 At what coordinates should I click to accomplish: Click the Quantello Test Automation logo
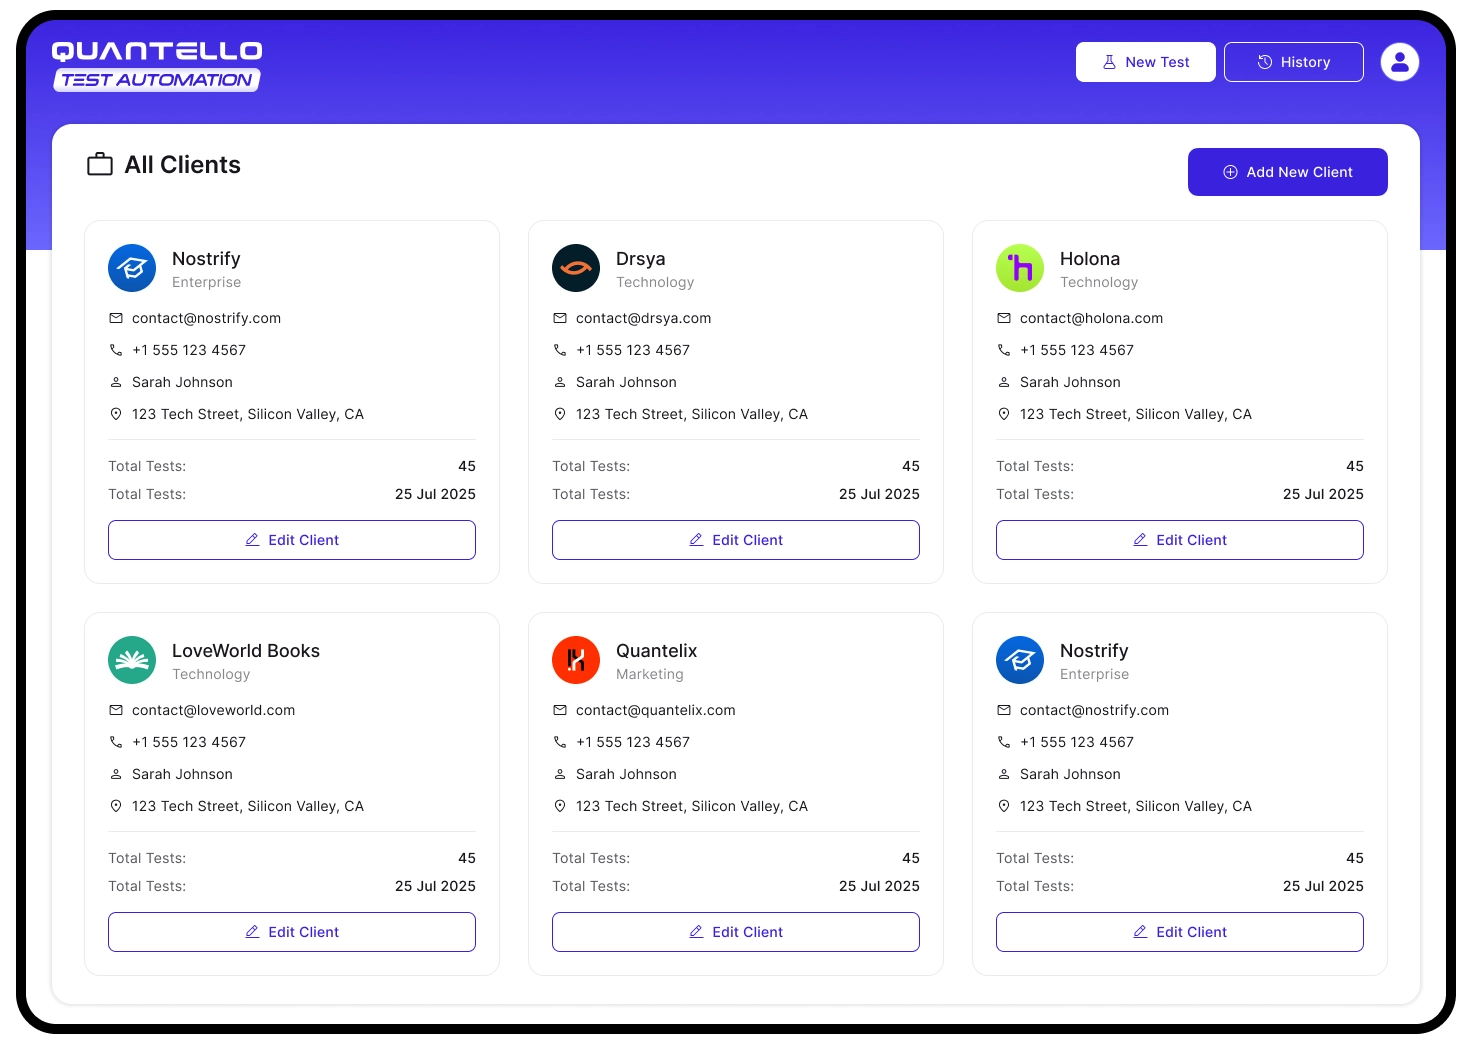tap(157, 66)
